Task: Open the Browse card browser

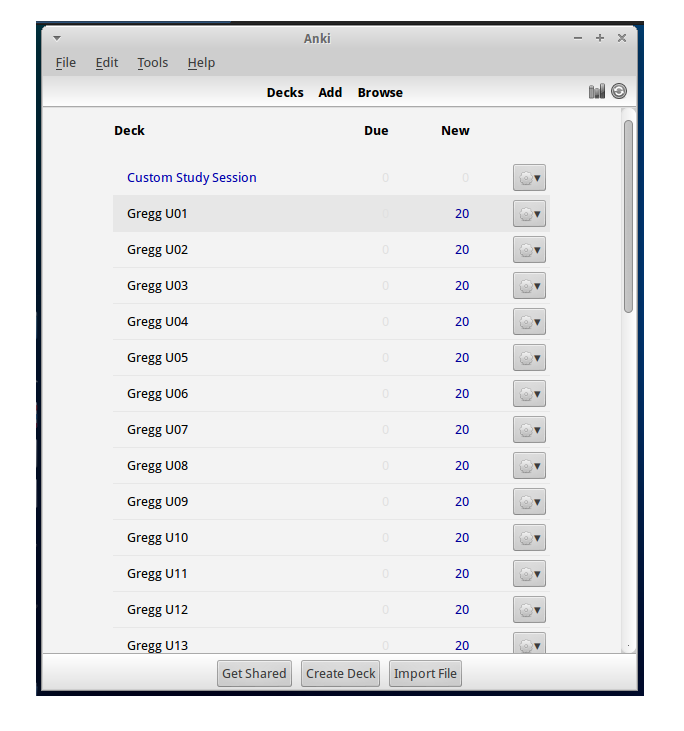Action: [380, 92]
